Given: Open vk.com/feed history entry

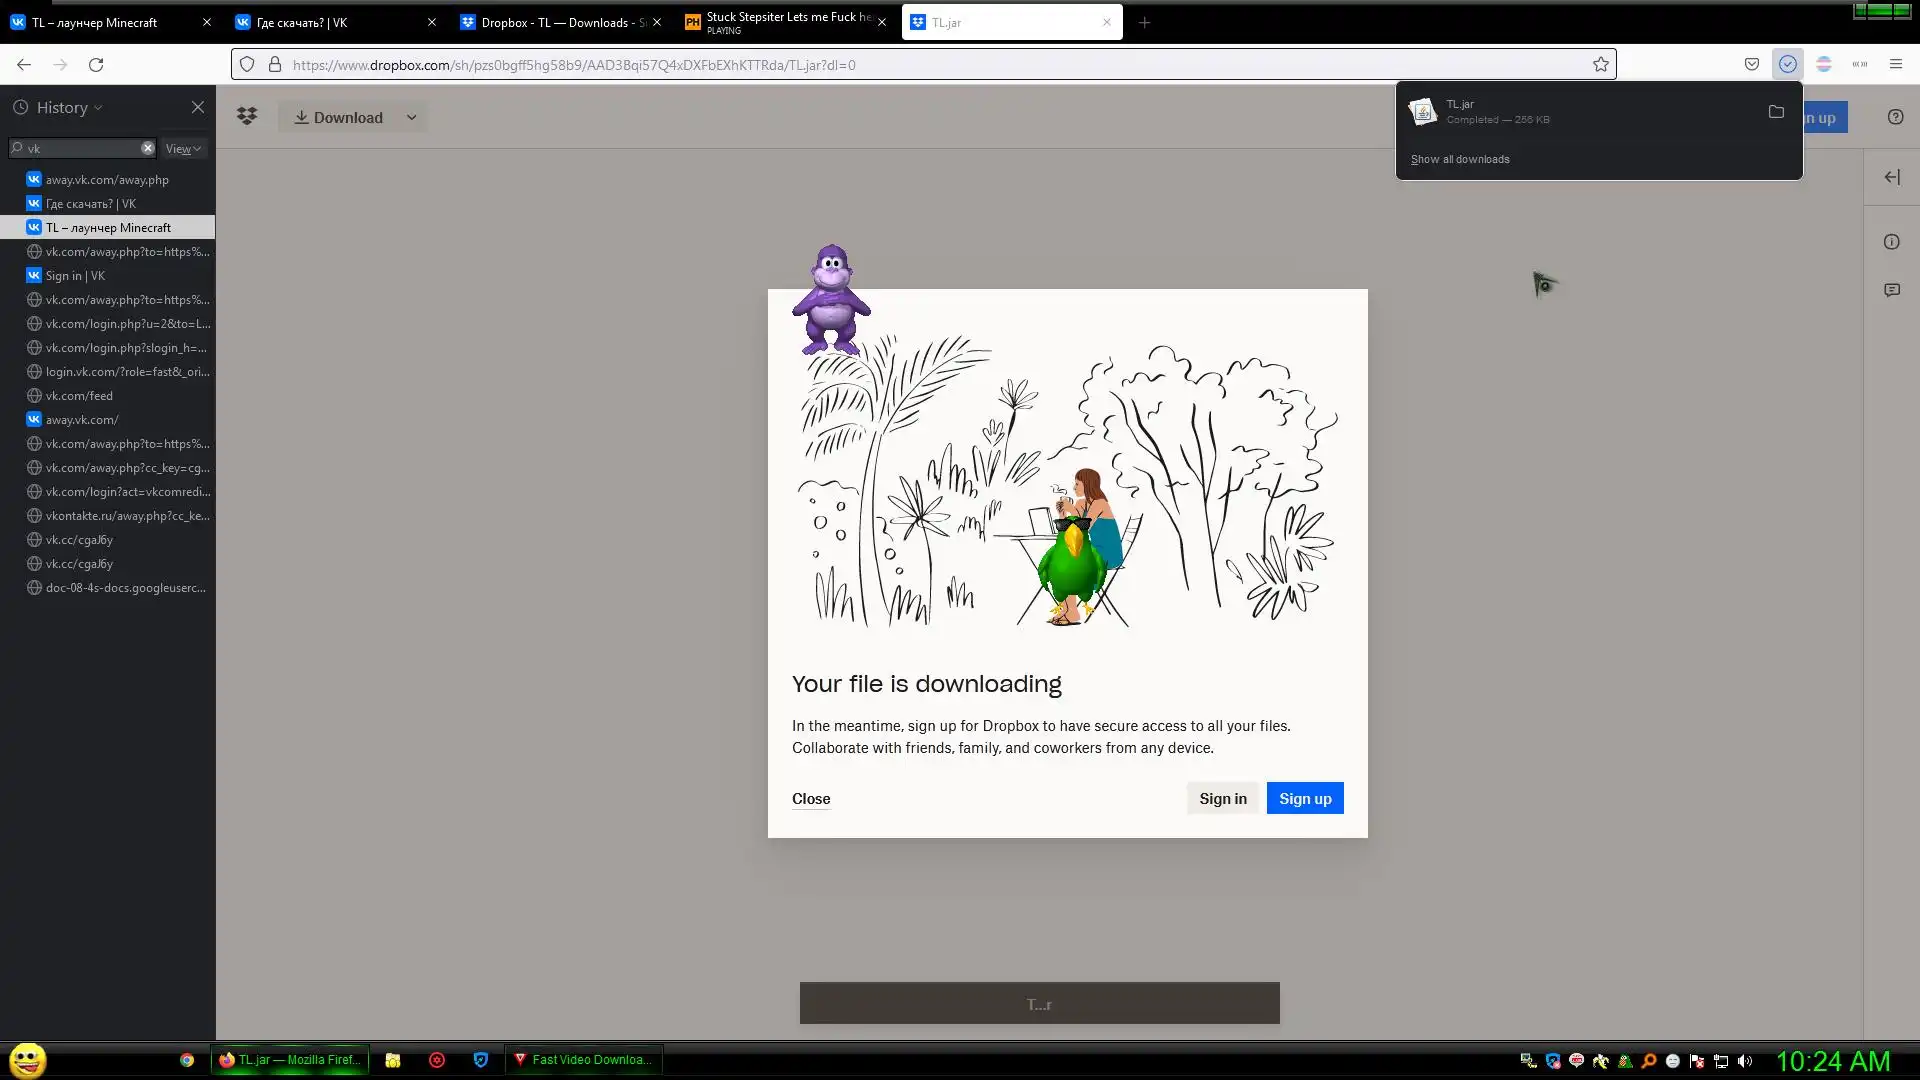Looking at the screenshot, I should tap(79, 396).
